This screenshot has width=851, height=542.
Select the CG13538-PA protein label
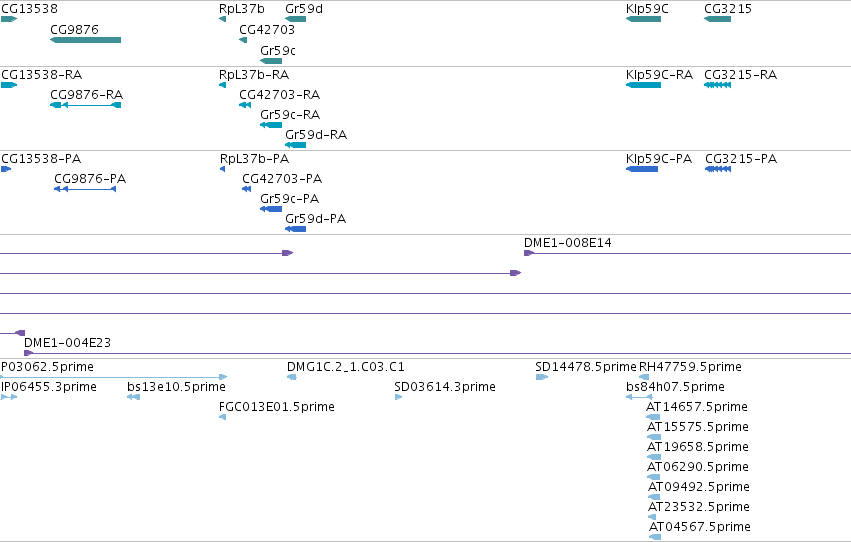pyautogui.click(x=41, y=159)
